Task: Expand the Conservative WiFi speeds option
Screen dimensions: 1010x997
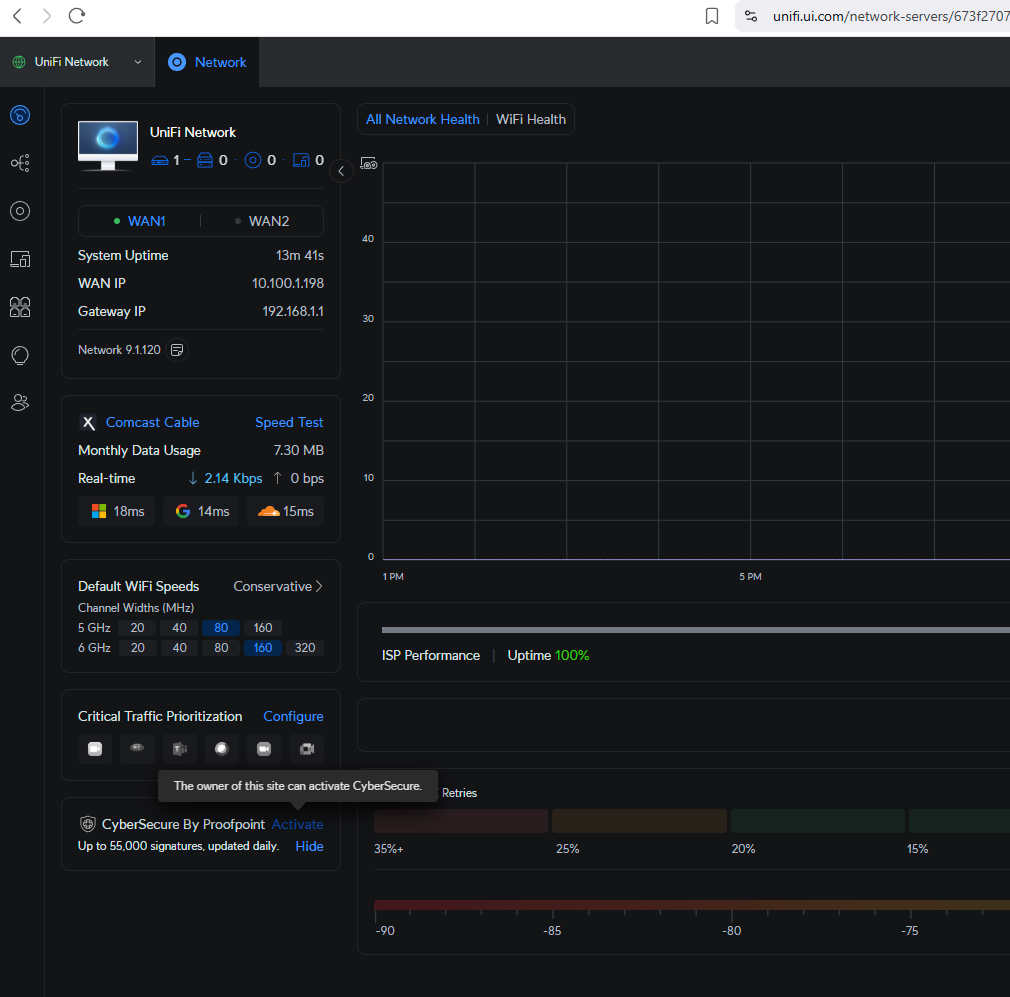Action: [x=278, y=586]
